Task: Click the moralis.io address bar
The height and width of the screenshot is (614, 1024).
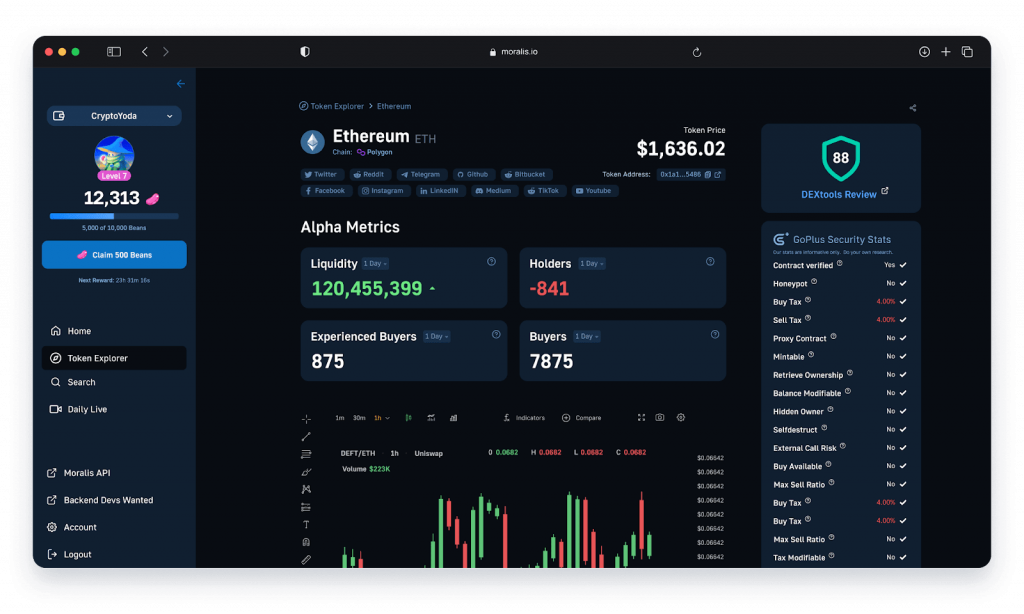Action: (514, 52)
